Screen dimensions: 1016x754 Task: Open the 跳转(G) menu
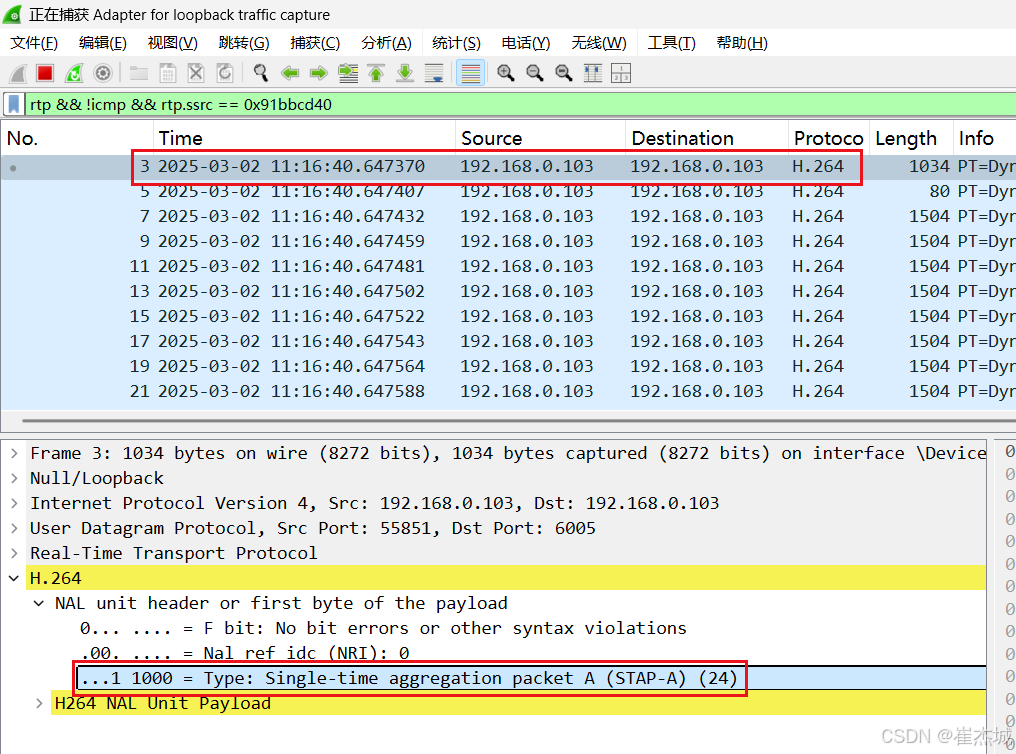point(244,43)
